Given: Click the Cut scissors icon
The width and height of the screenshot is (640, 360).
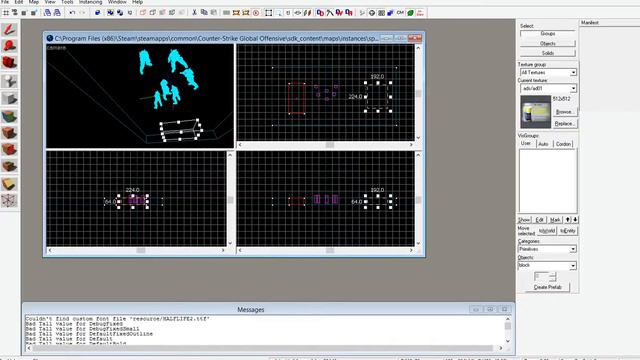Looking at the screenshot, I should [194, 13].
